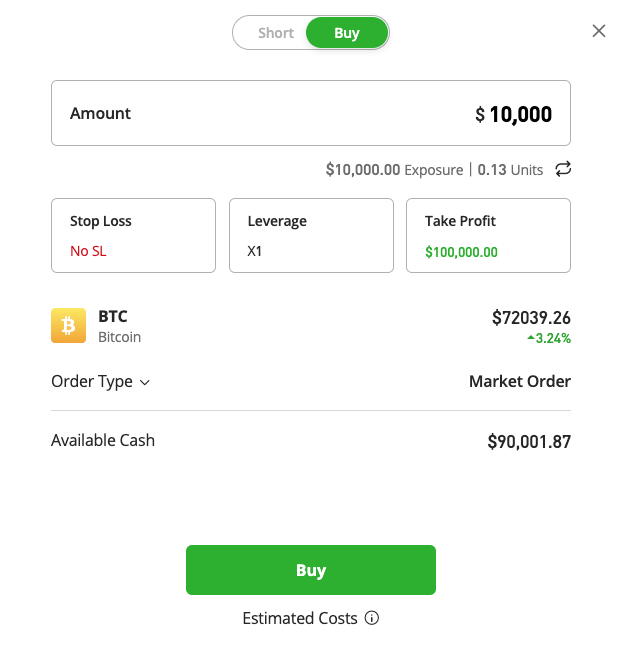Screen dimensions: 622x651
Task: Open the Leverage X1 selector
Action: pyautogui.click(x=310, y=235)
